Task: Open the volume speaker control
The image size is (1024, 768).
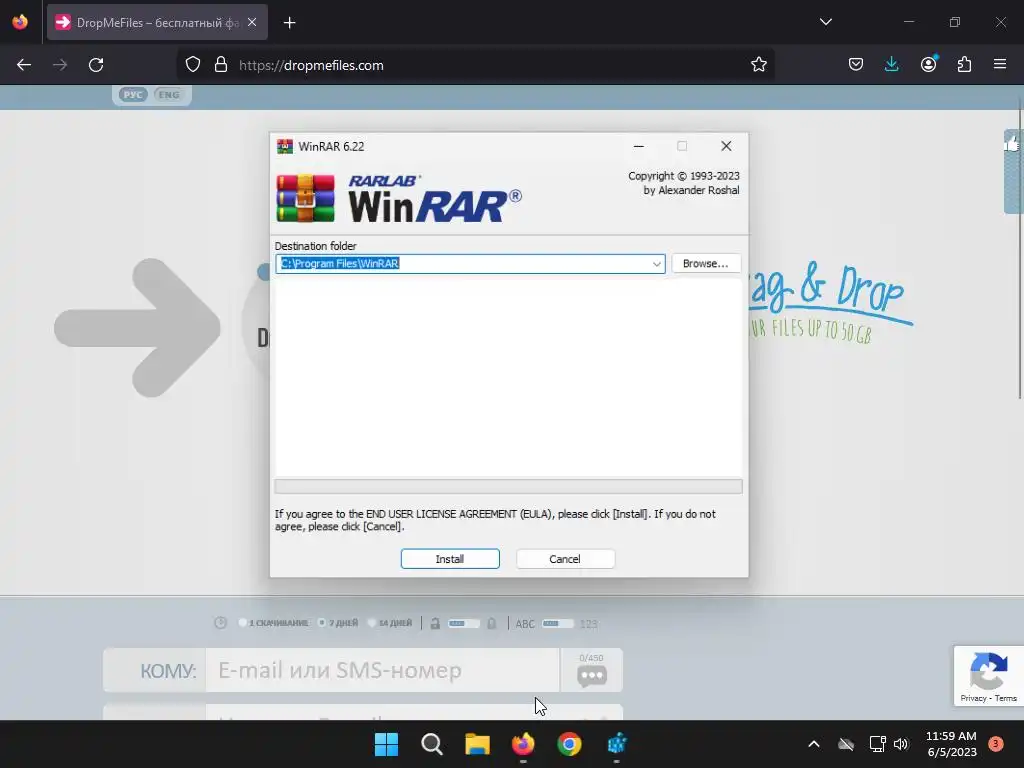Action: click(x=901, y=744)
